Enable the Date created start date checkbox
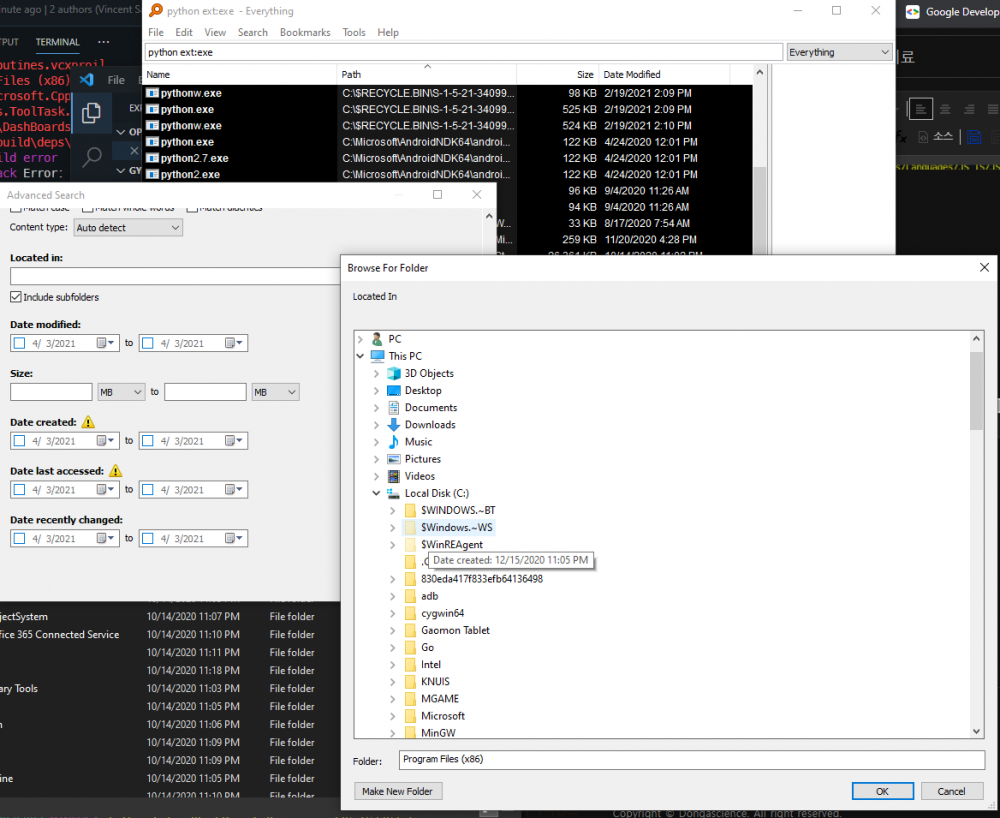1000x818 pixels. tap(20, 441)
